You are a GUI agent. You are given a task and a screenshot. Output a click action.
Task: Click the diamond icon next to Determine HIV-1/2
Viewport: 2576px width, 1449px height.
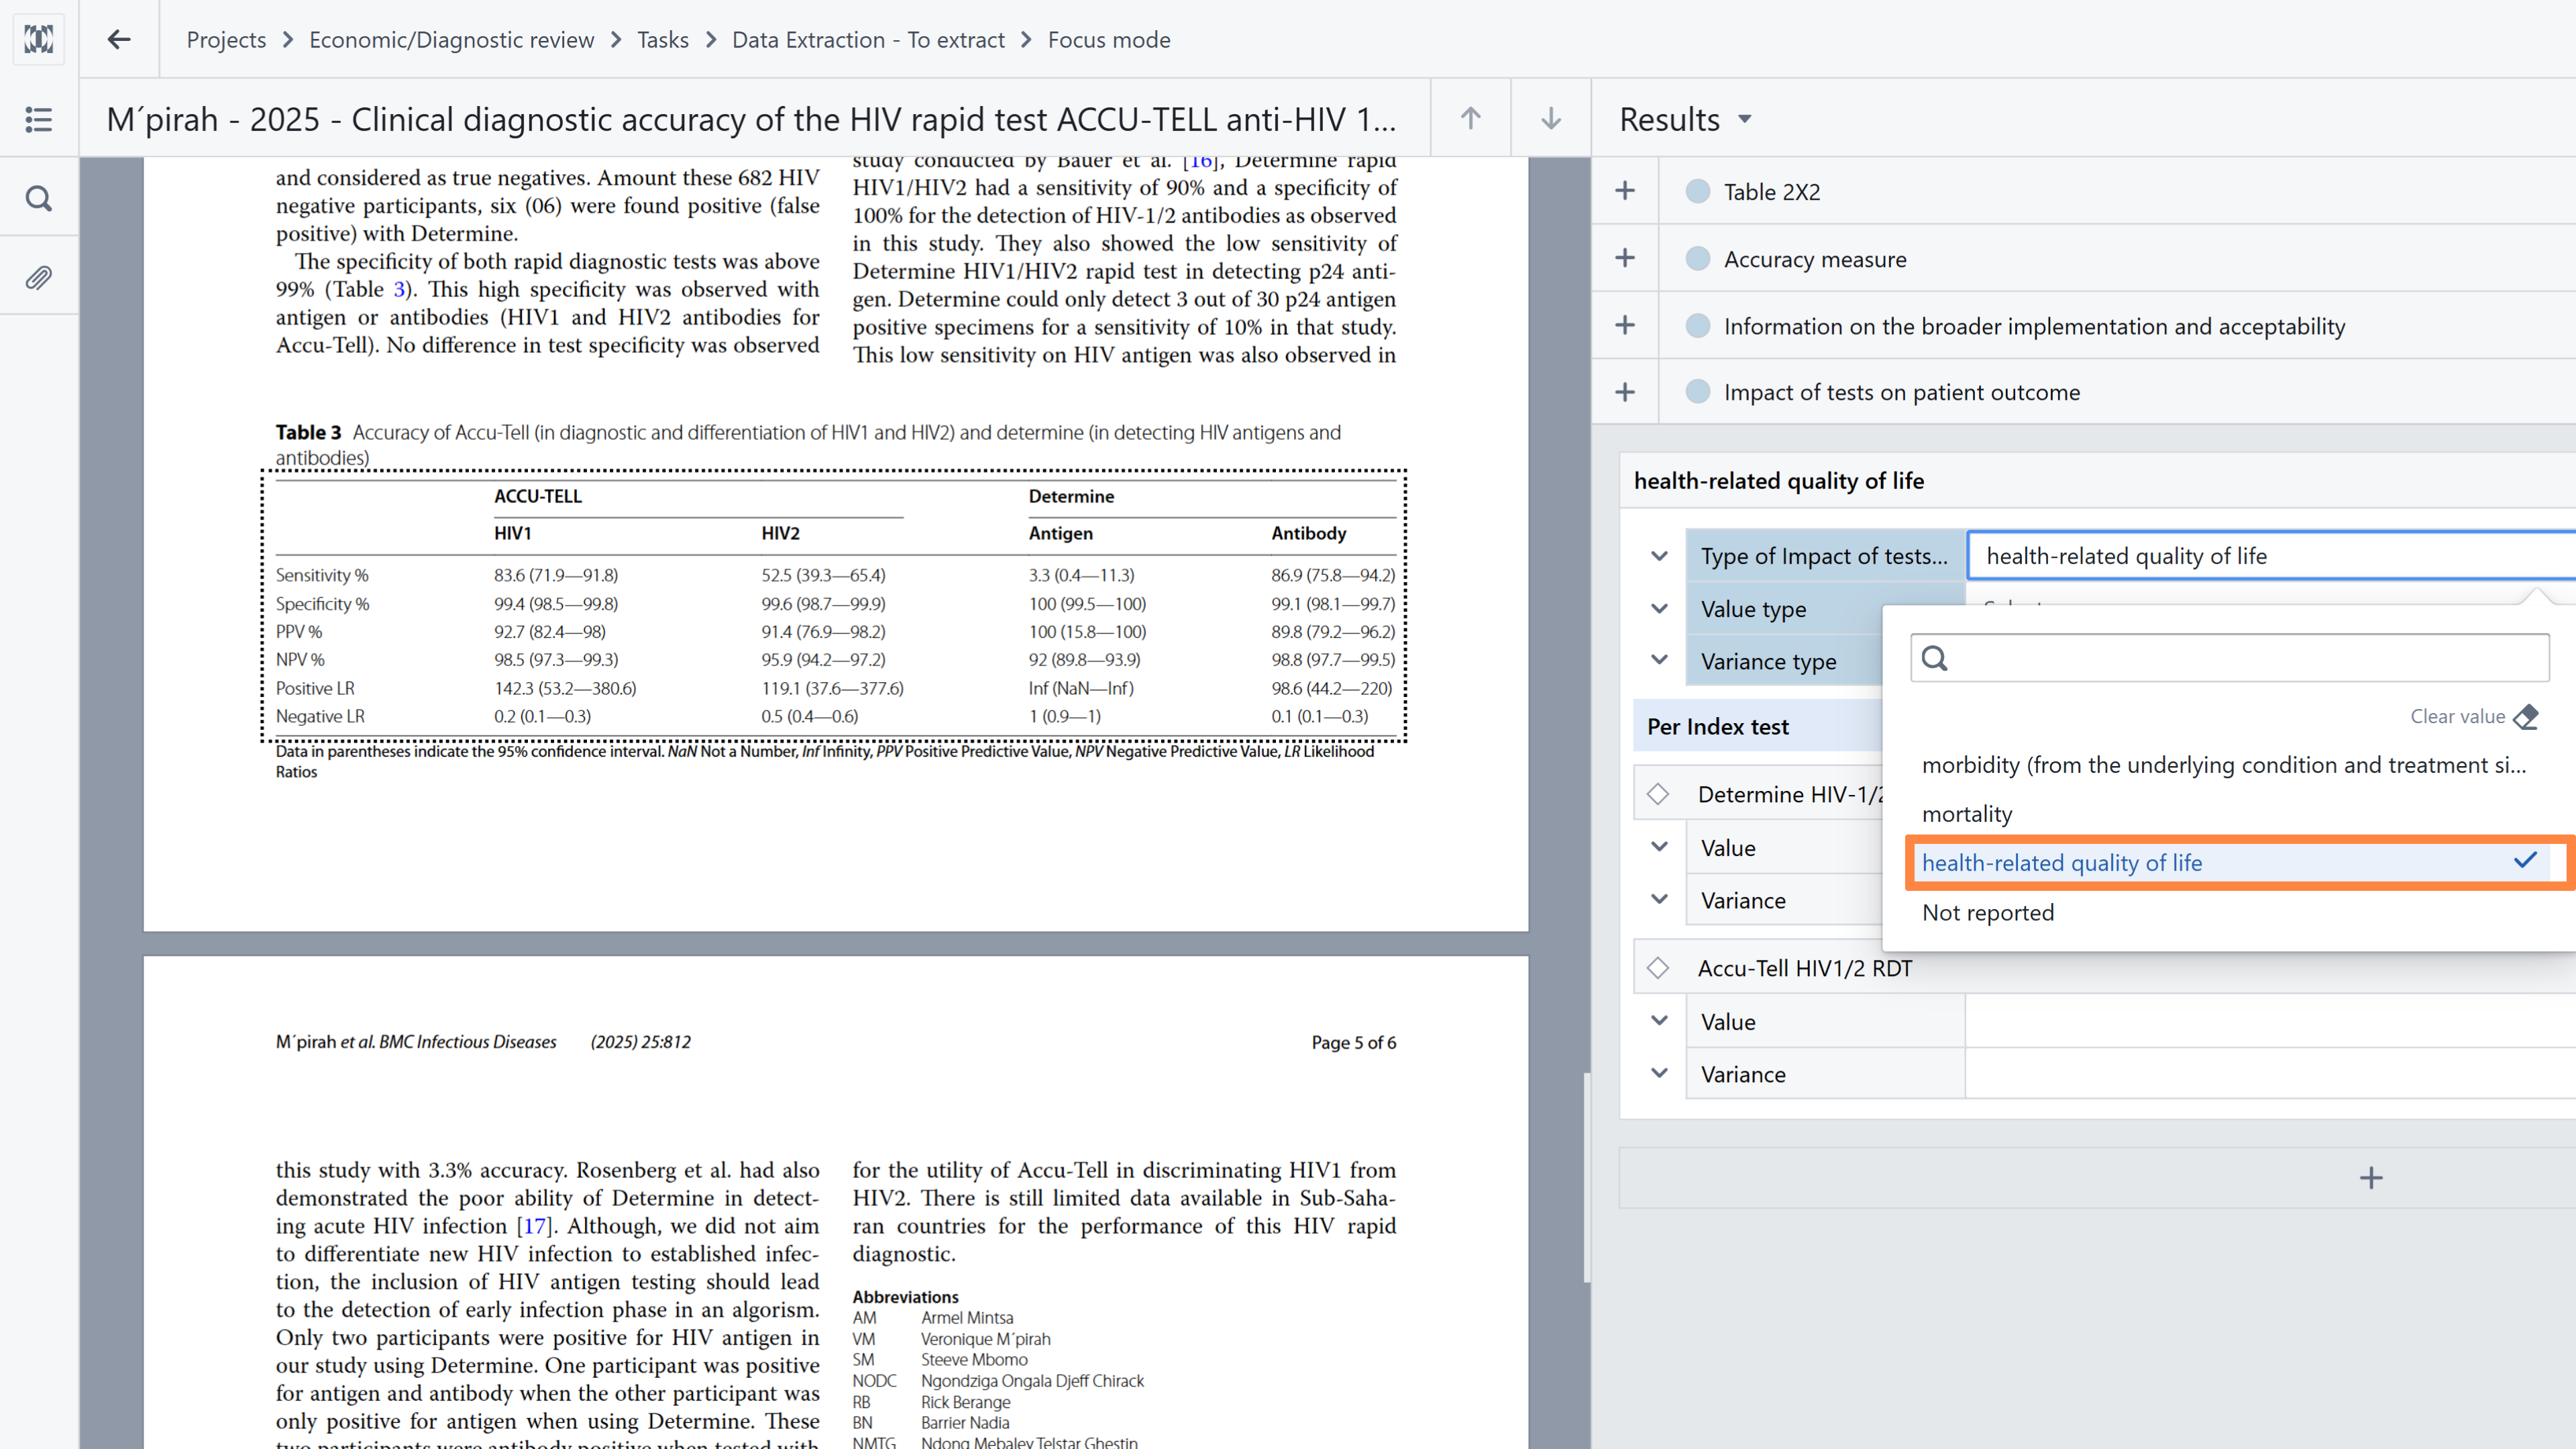pyautogui.click(x=1658, y=794)
